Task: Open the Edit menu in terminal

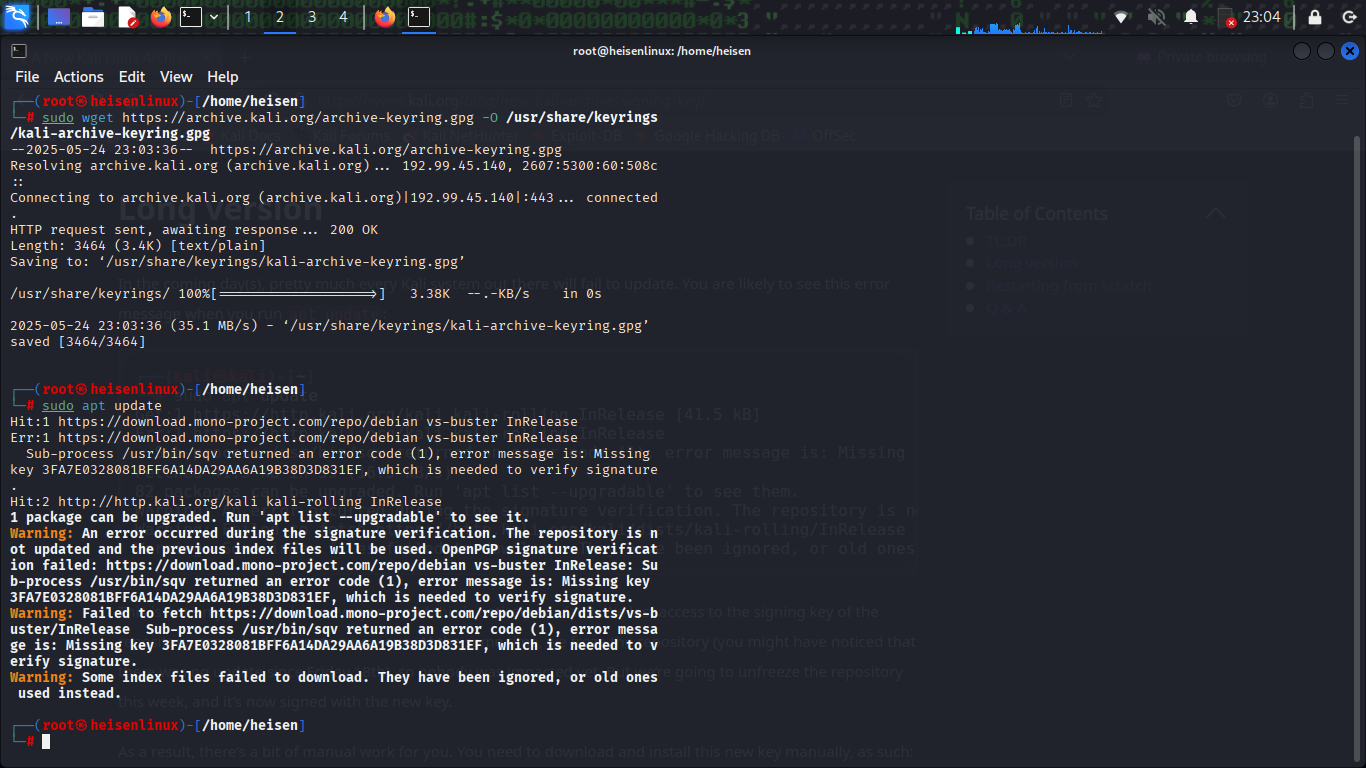Action: click(132, 77)
